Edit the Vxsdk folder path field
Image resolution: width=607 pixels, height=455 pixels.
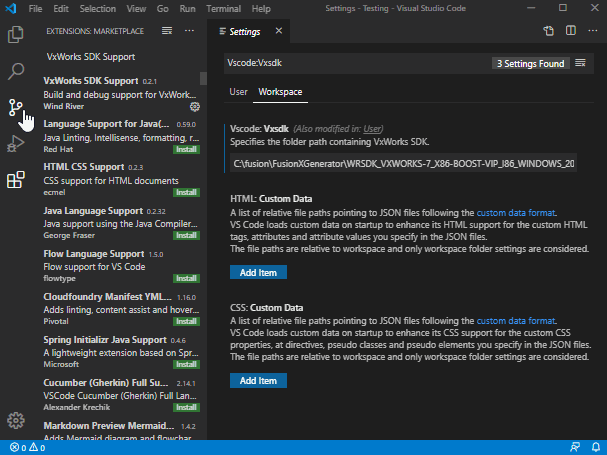pos(403,163)
